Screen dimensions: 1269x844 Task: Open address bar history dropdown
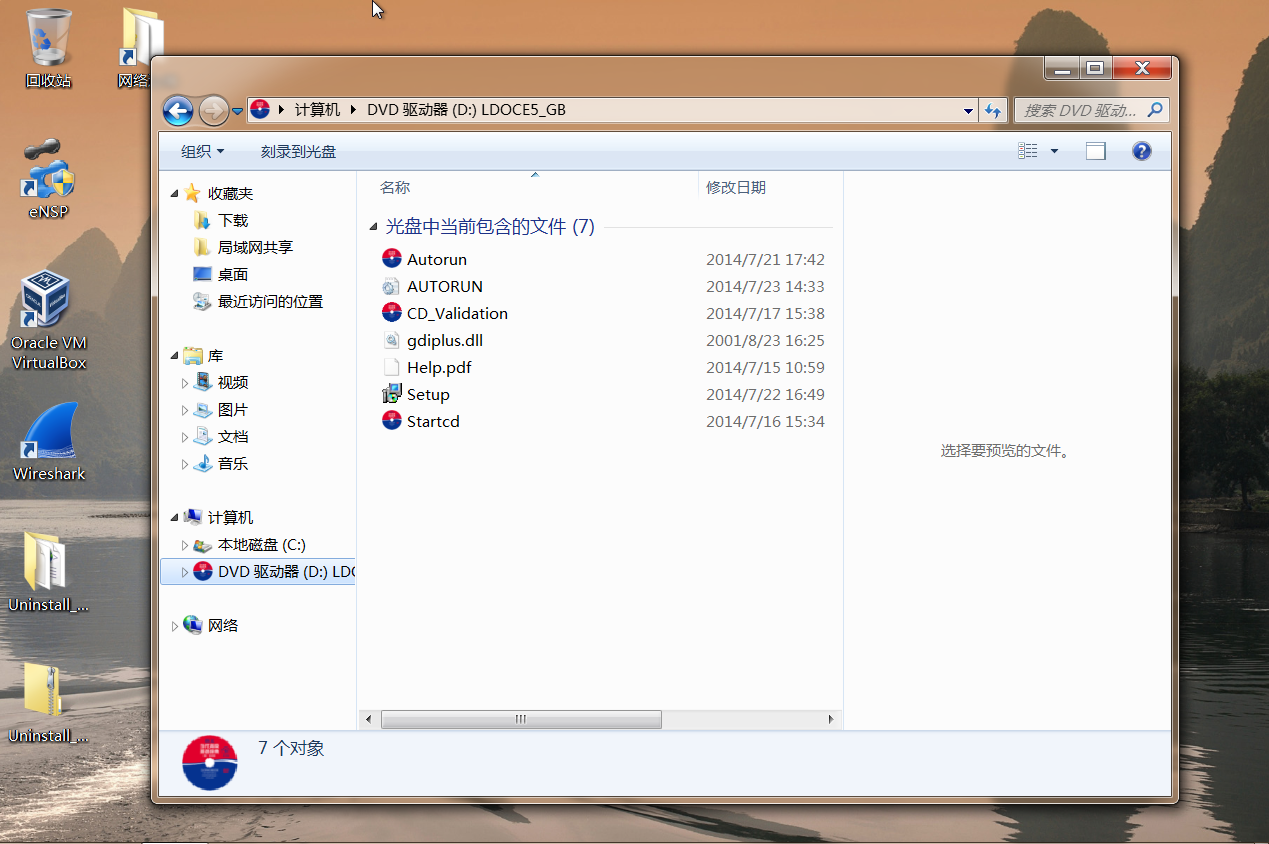click(x=968, y=111)
